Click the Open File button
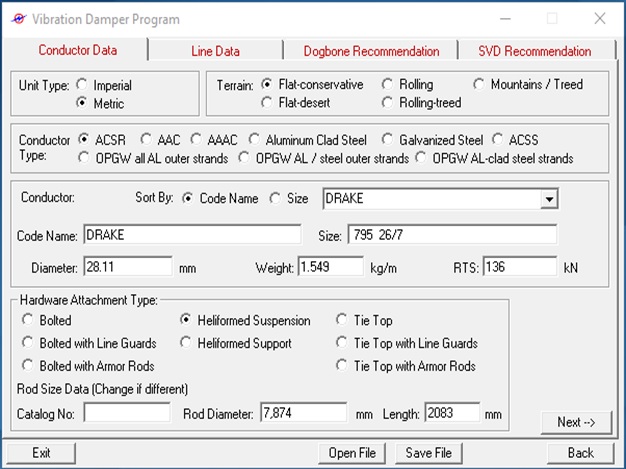Screen dimensions: 626x469 (x=352, y=453)
